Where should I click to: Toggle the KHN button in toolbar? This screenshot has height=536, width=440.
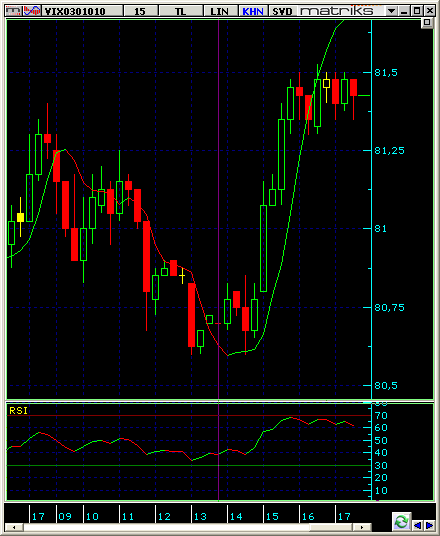(253, 11)
